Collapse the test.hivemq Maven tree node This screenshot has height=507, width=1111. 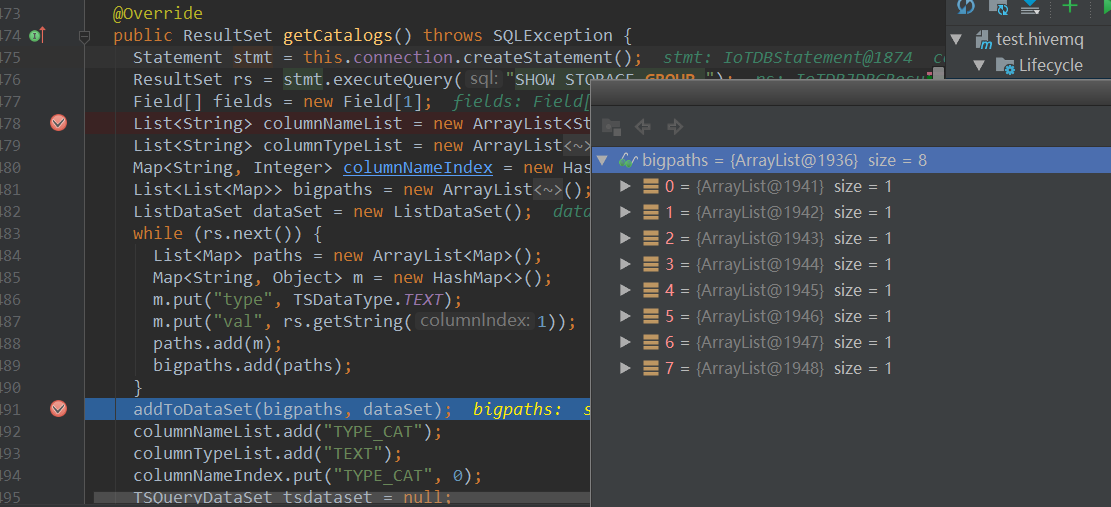tap(957, 40)
